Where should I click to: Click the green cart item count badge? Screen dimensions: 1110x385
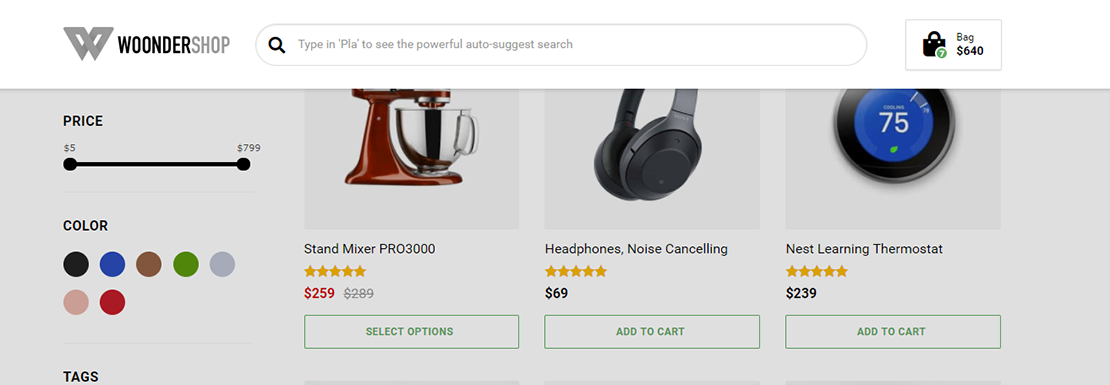point(941,53)
